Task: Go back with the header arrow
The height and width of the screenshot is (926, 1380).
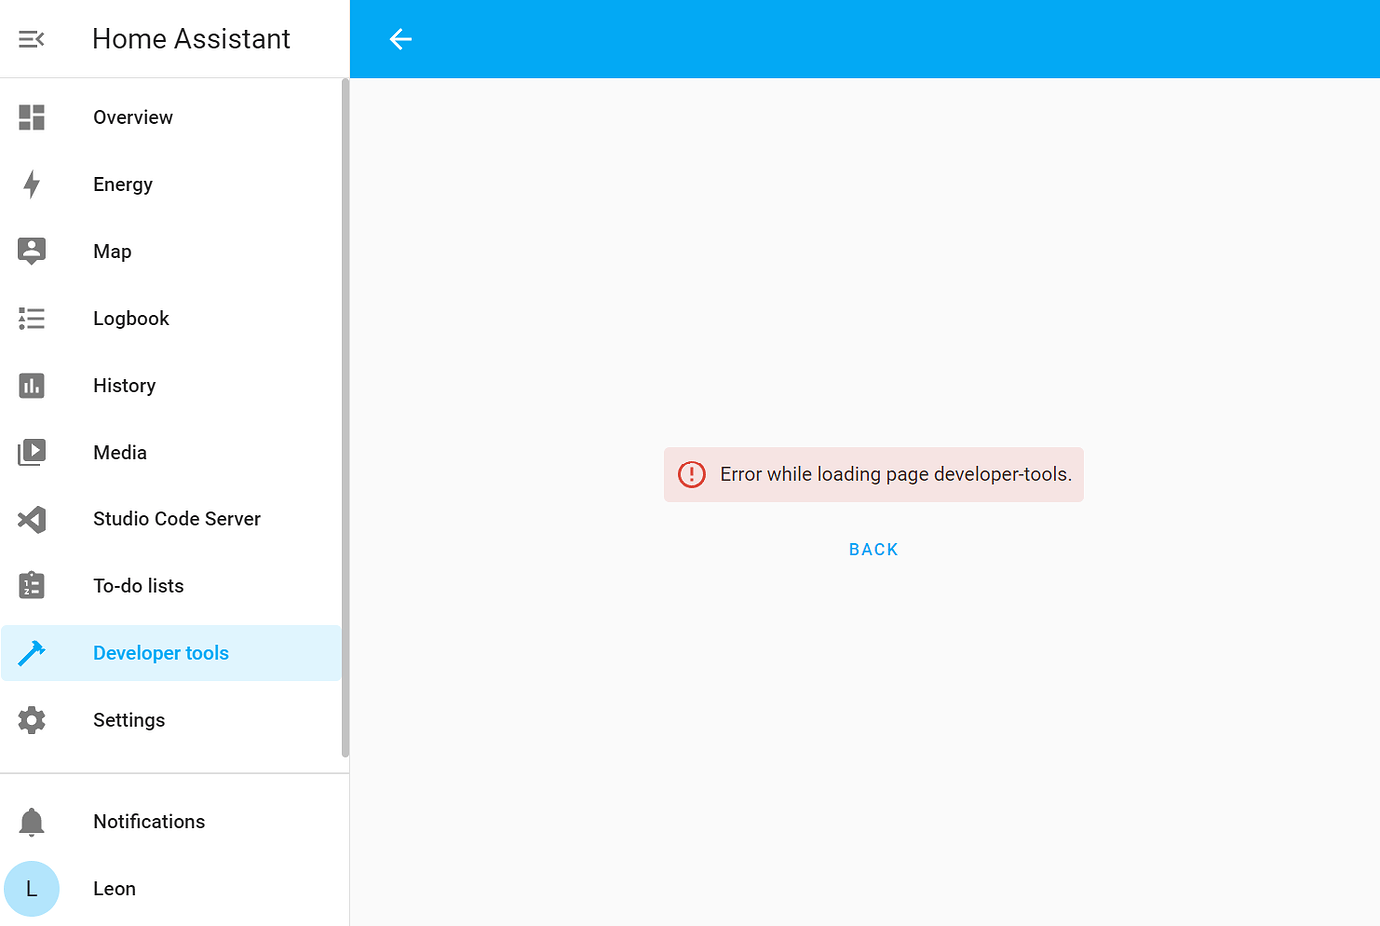Action: (400, 39)
